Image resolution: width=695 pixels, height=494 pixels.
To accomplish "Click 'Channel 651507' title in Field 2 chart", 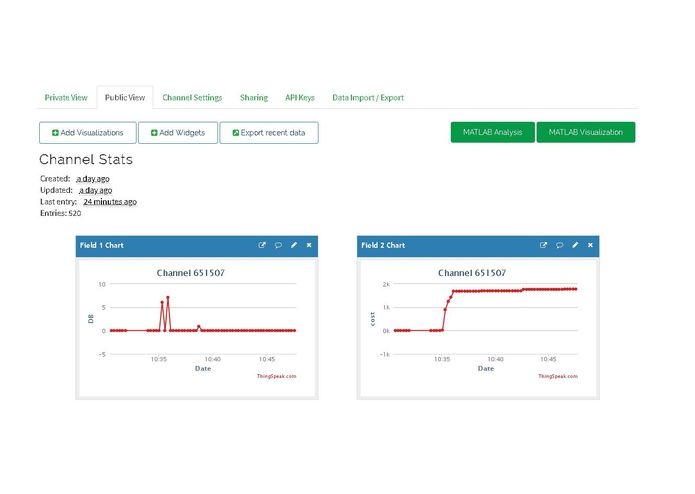I will pyautogui.click(x=472, y=273).
